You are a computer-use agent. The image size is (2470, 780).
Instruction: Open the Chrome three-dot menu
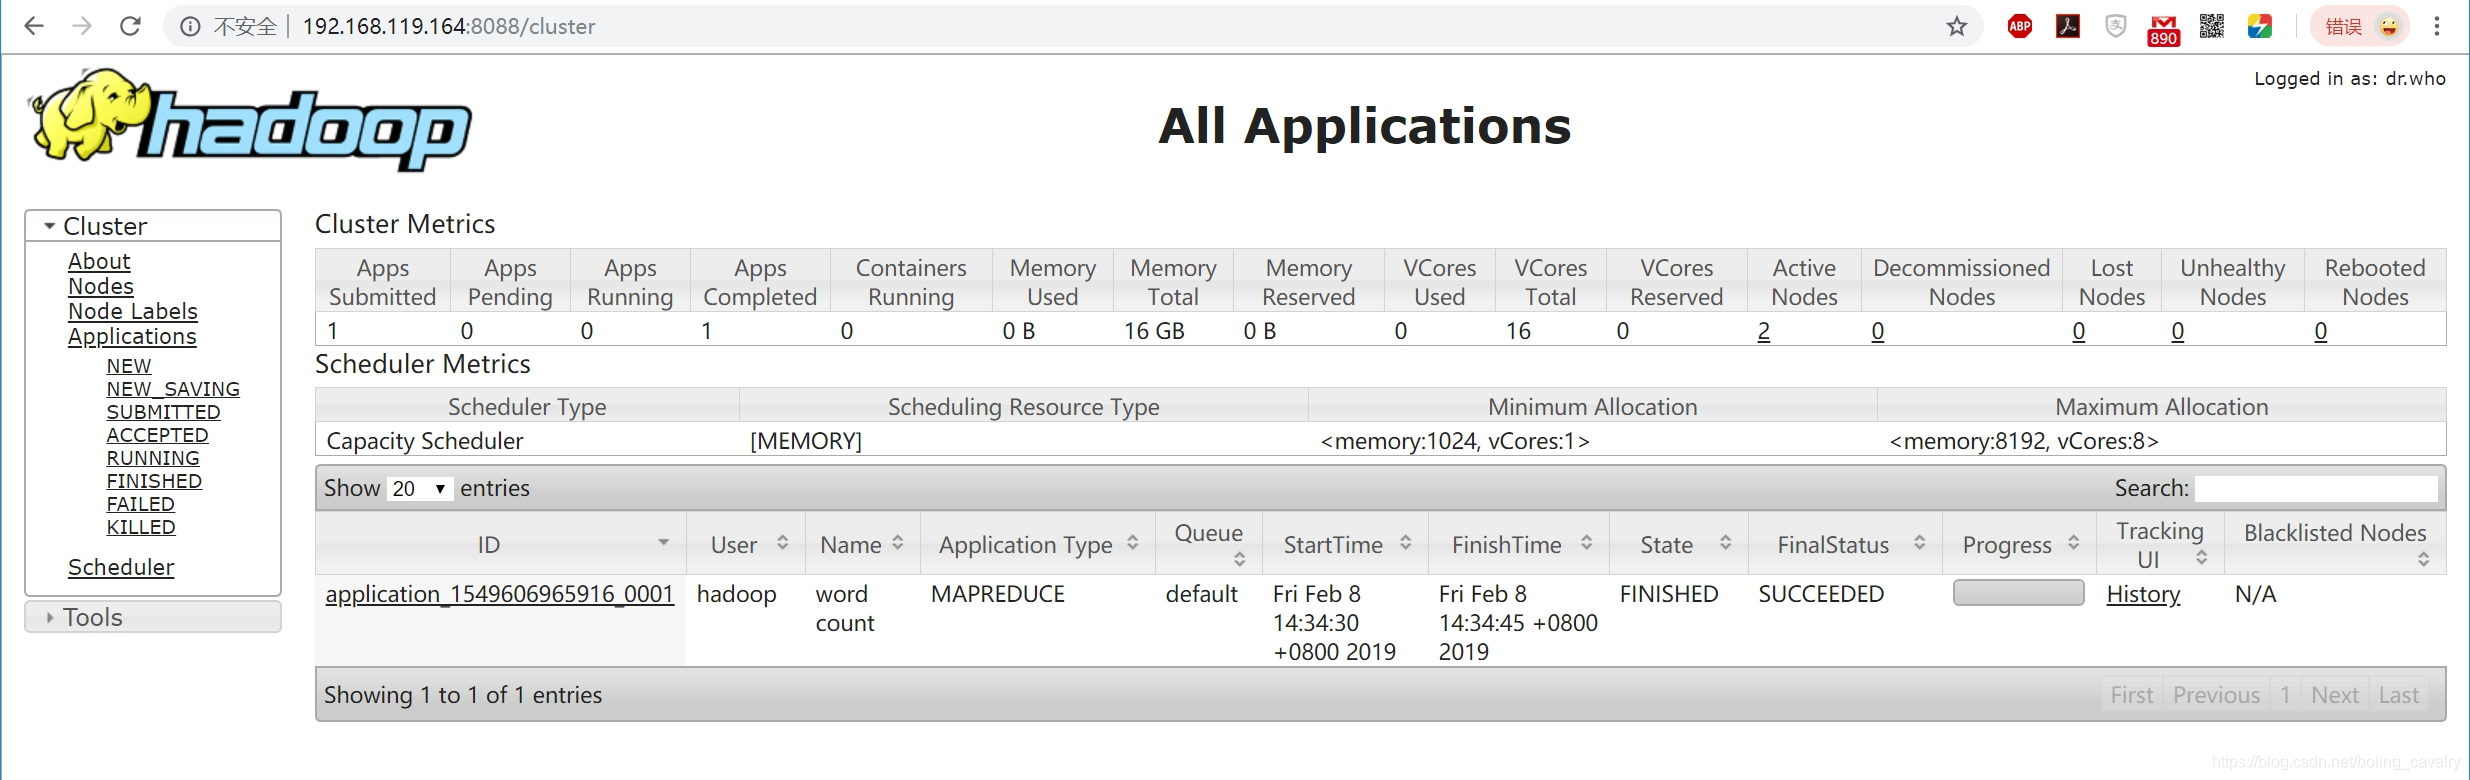(x=2437, y=26)
